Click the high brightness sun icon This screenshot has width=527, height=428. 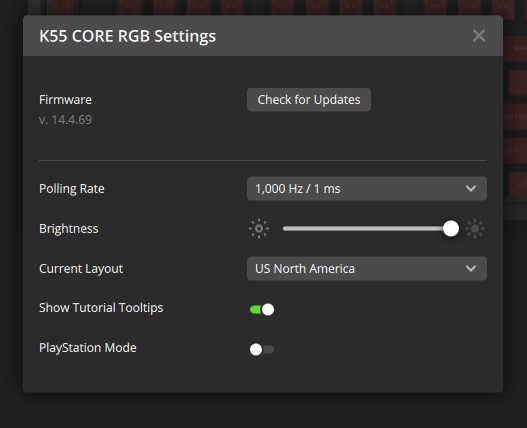475,229
